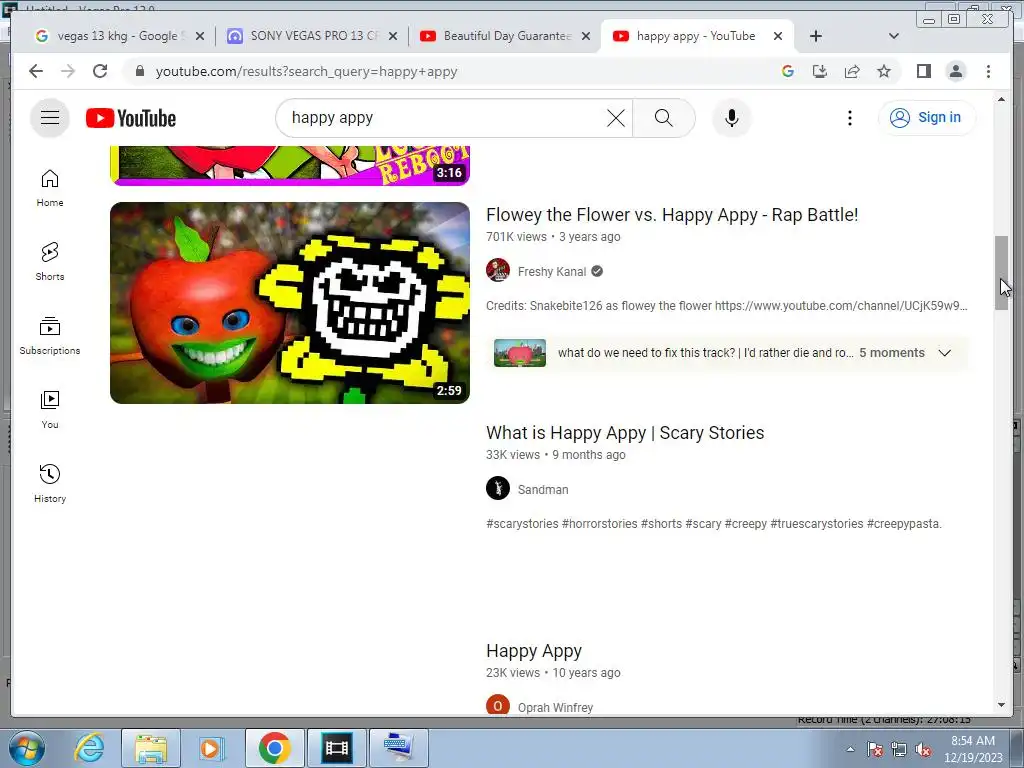Open What is Happy Appy | Scary Stories
Screen dimensions: 1024x768
[x=625, y=433]
